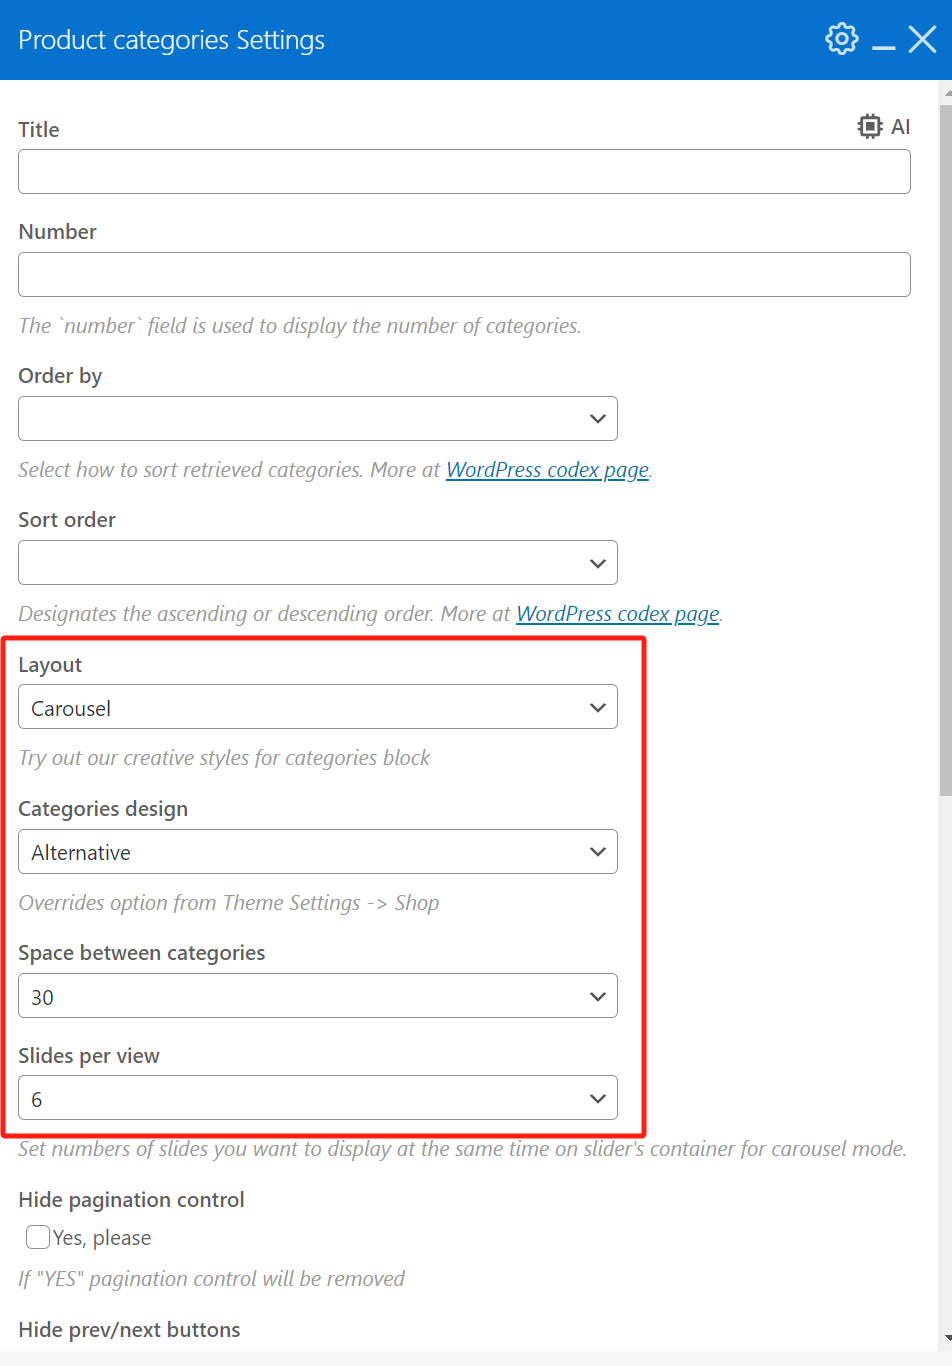Open WordPress codex page link under Order by
The width and height of the screenshot is (952, 1366).
547,470
